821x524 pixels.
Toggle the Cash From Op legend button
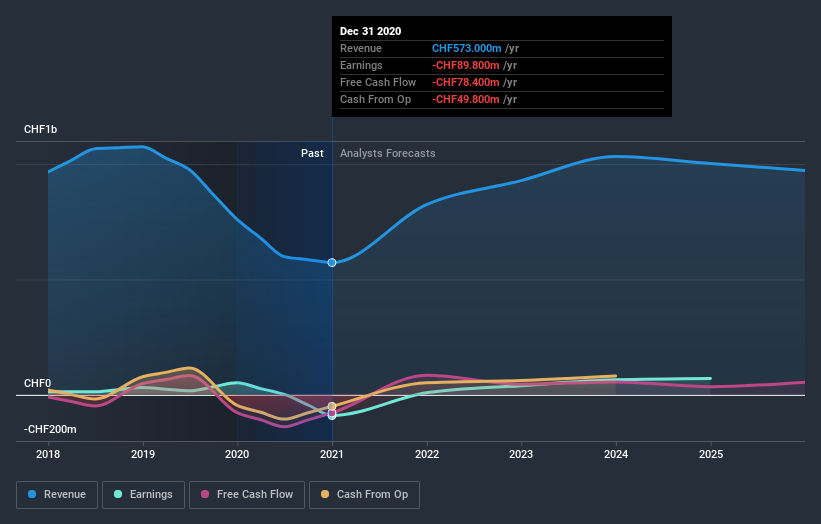(364, 495)
